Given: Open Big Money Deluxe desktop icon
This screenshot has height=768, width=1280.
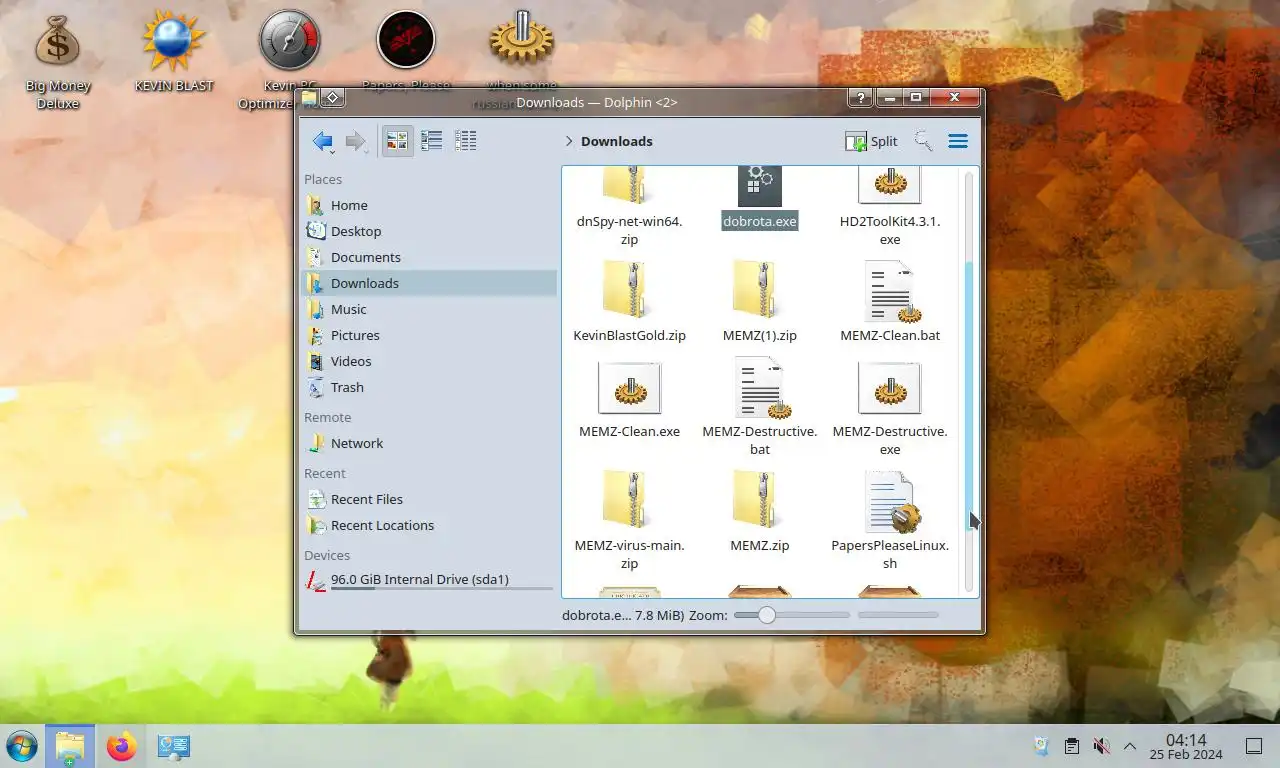Looking at the screenshot, I should coord(58,60).
